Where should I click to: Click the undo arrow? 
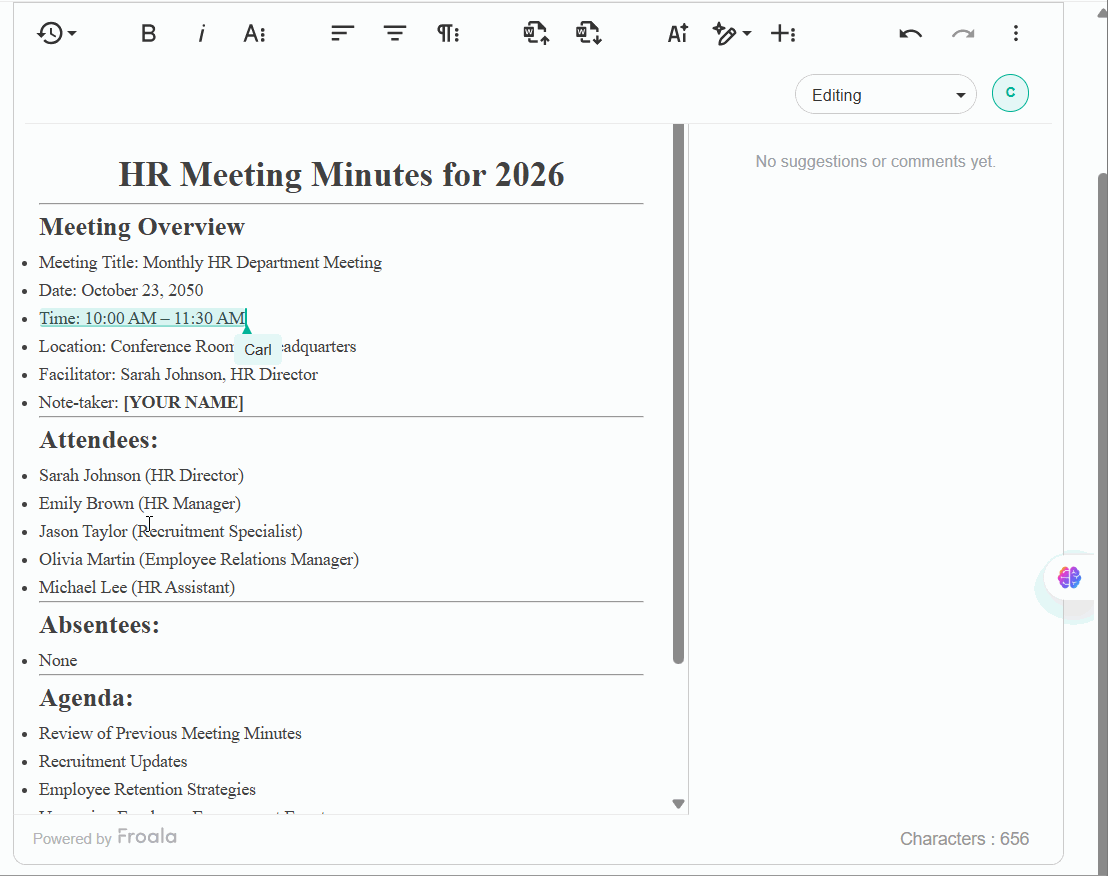pyautogui.click(x=910, y=33)
